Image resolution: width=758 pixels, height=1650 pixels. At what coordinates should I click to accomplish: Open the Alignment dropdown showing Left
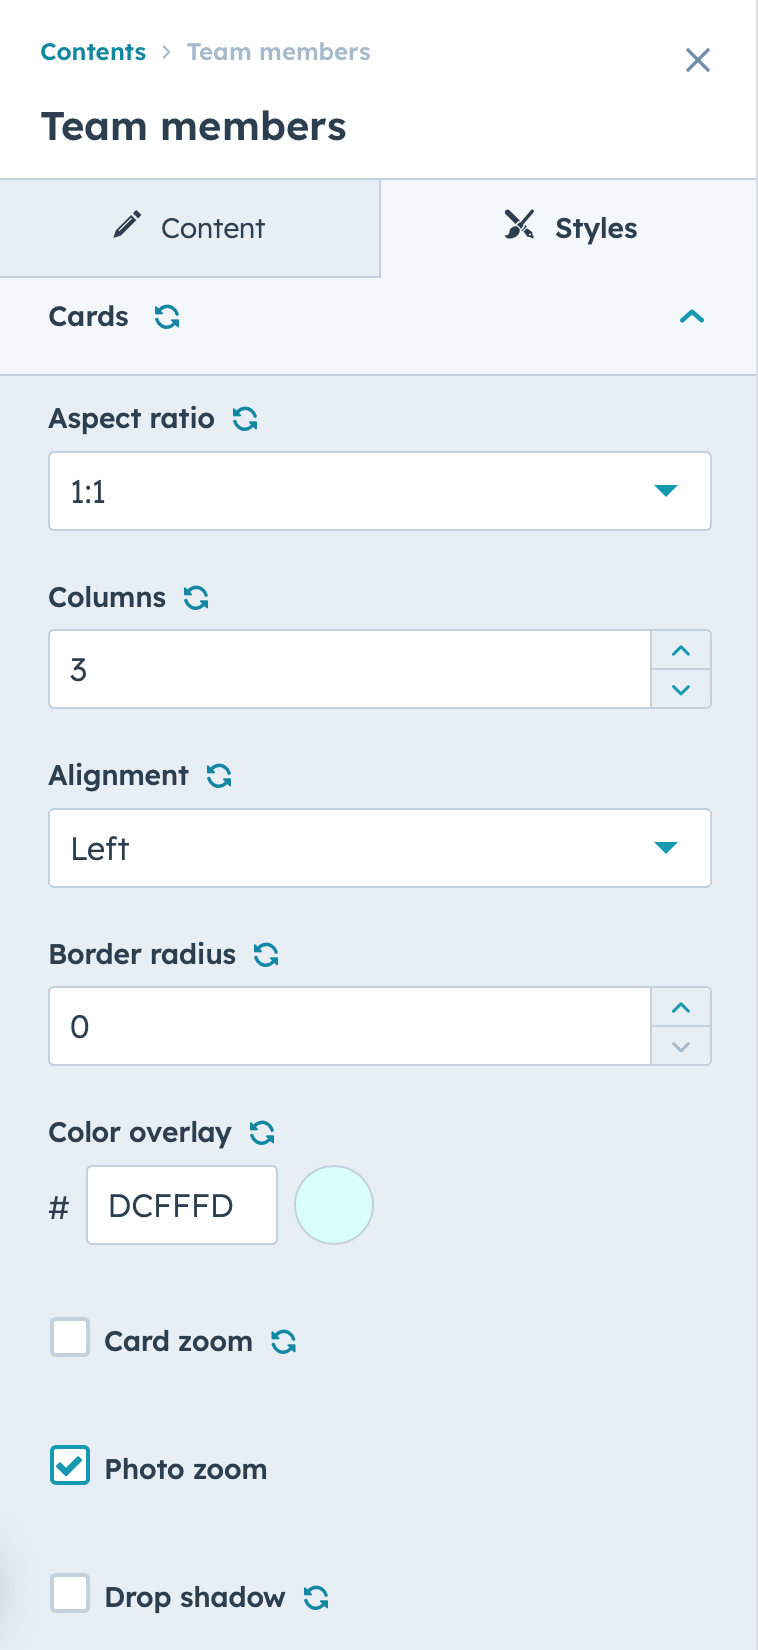coord(380,848)
